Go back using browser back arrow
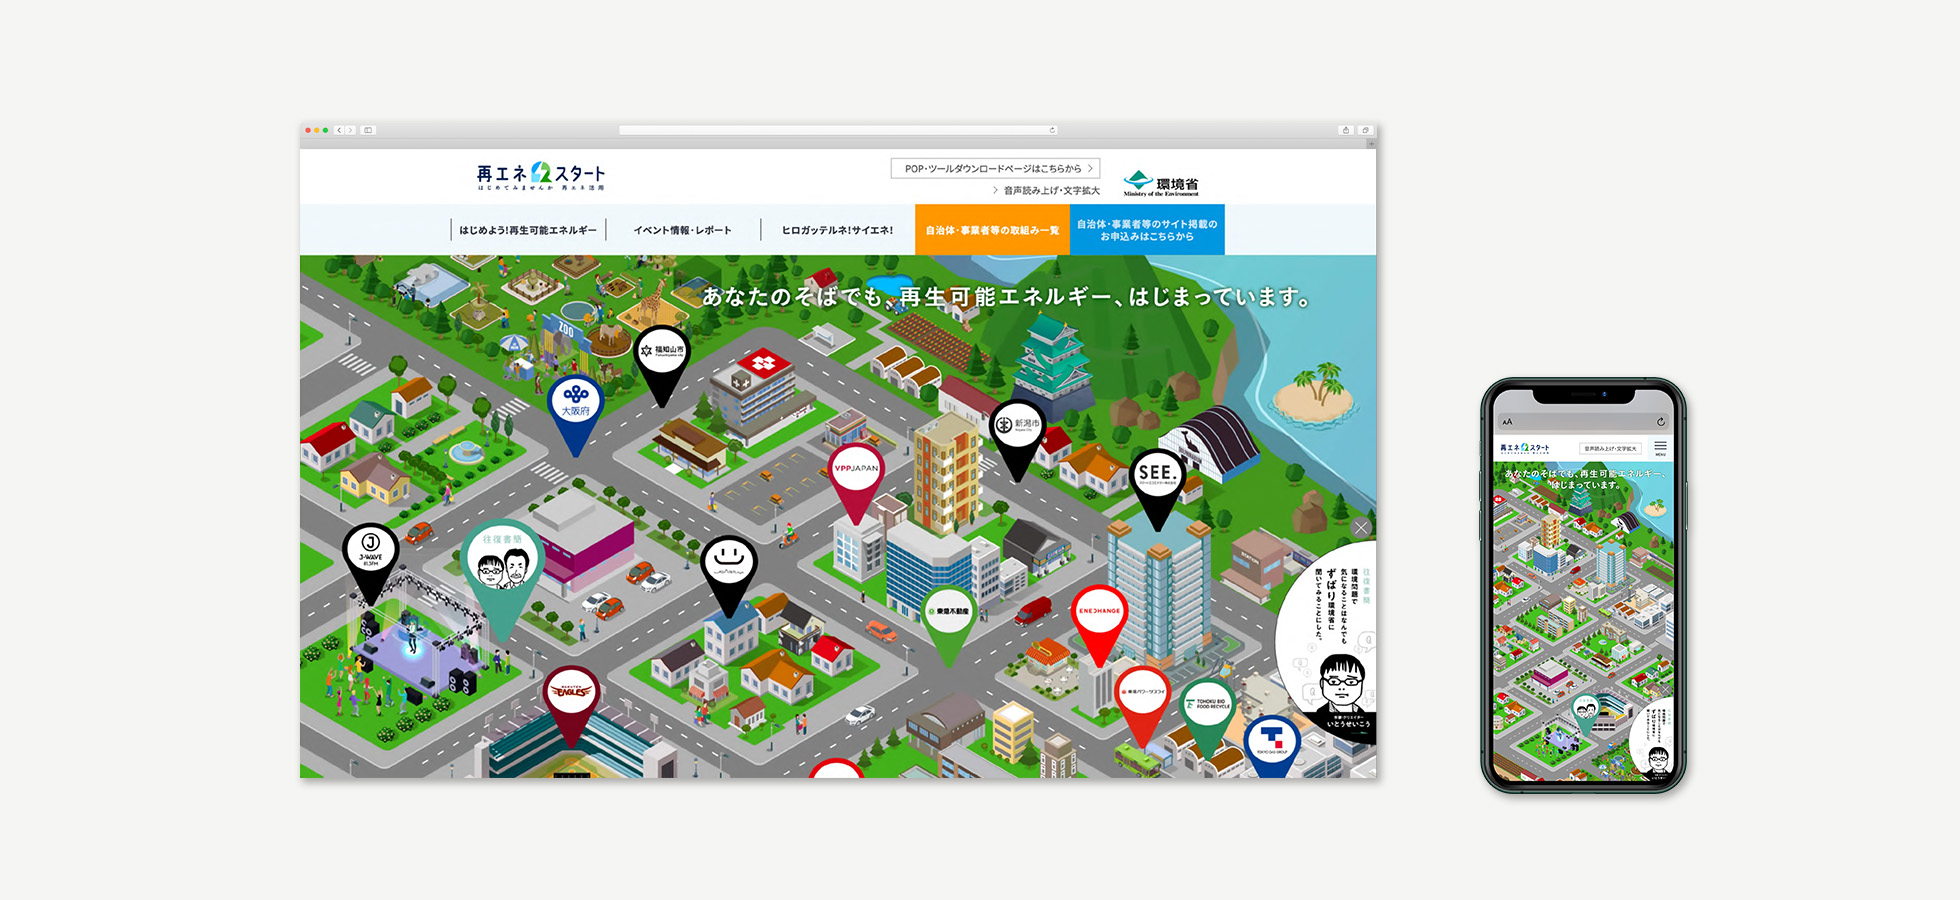This screenshot has height=900, width=1960. pos(340,130)
